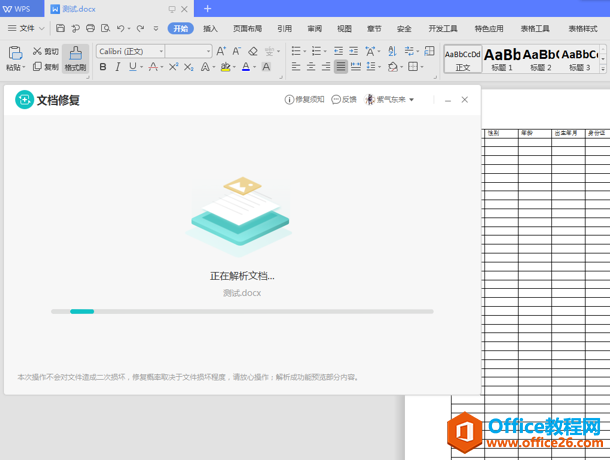Viewport: 610px width, 460px height.
Task: Click the Paste clipboard icon
Action: click(15, 53)
